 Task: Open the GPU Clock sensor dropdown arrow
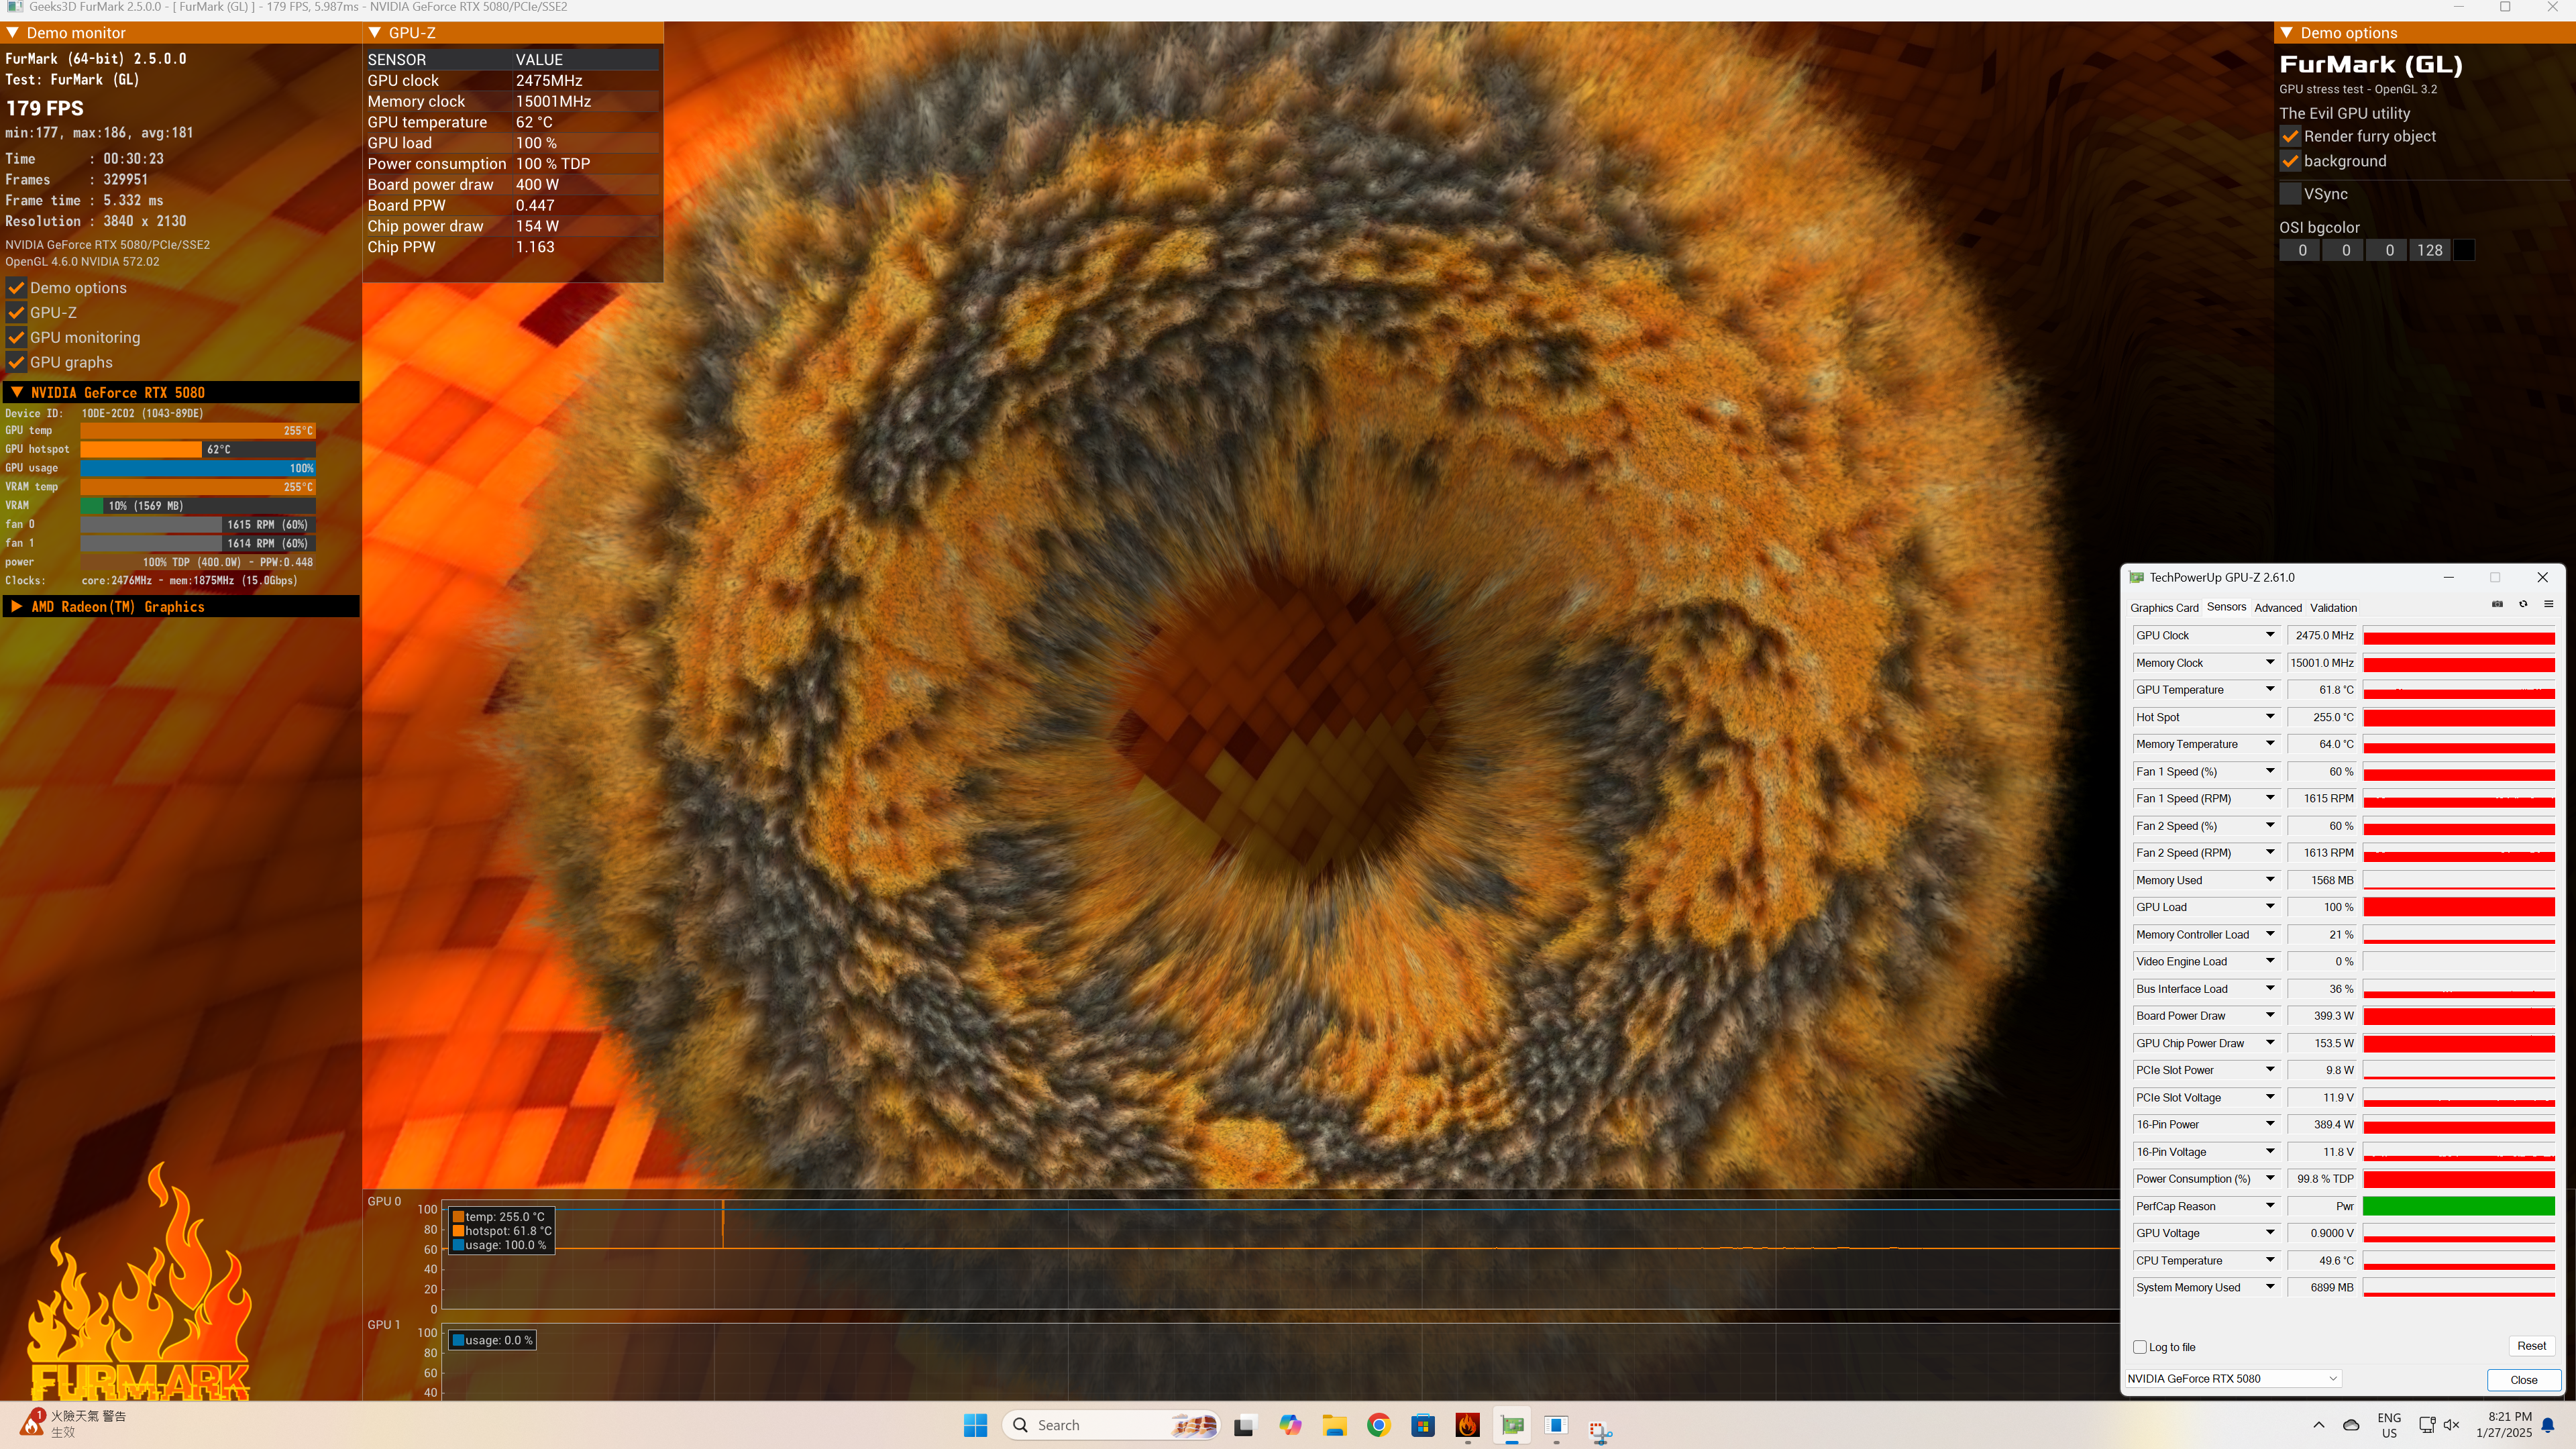2270,635
